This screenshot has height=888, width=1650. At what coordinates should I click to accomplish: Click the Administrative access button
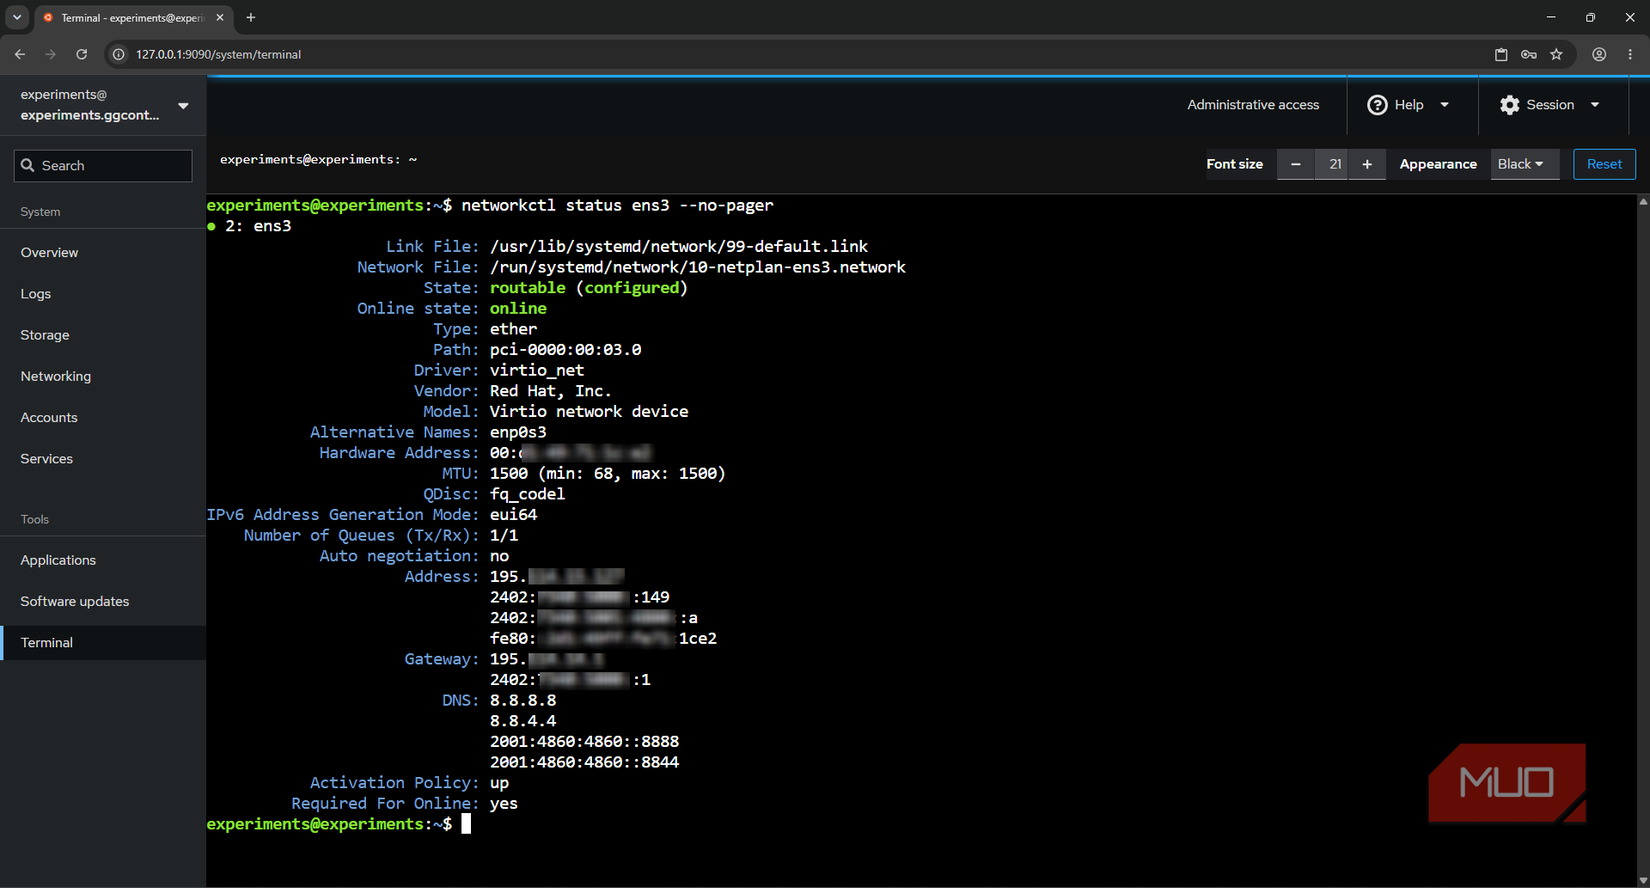coord(1253,105)
